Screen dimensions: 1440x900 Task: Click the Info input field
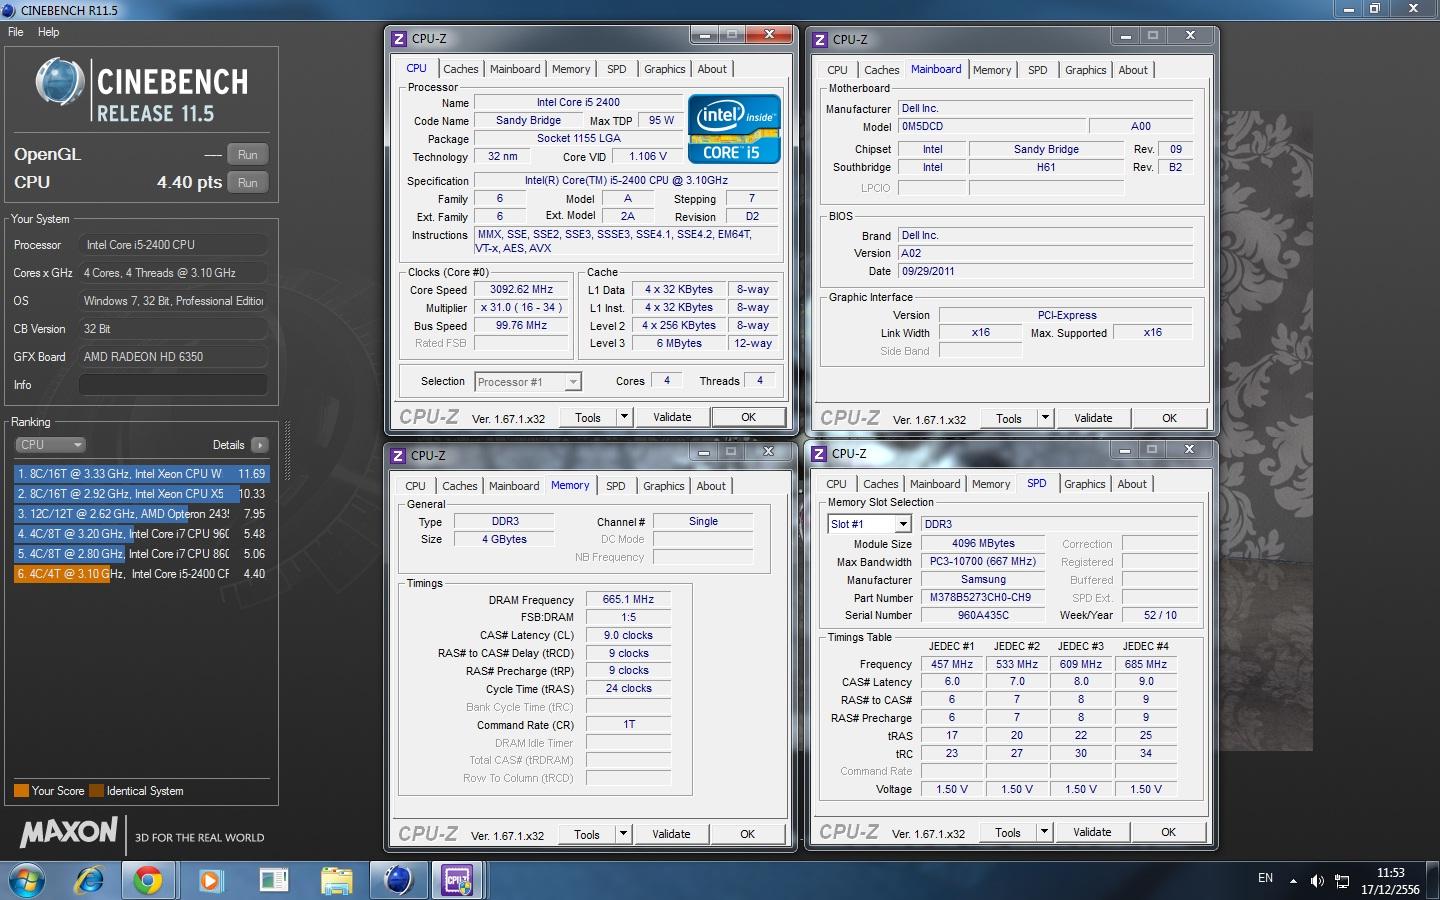pos(173,385)
